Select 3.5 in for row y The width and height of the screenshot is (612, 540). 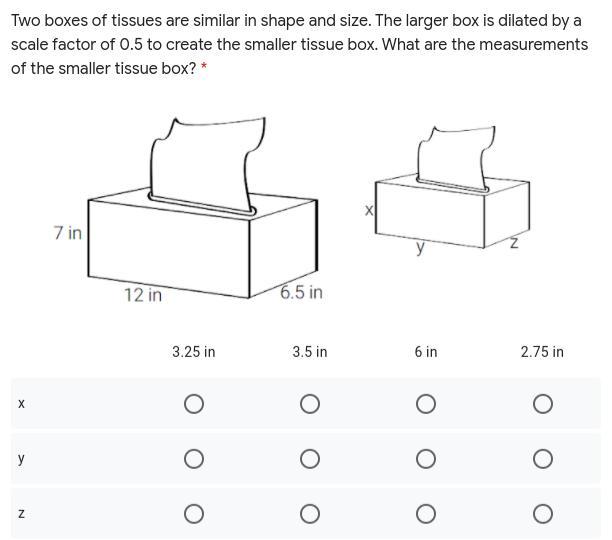[310, 459]
